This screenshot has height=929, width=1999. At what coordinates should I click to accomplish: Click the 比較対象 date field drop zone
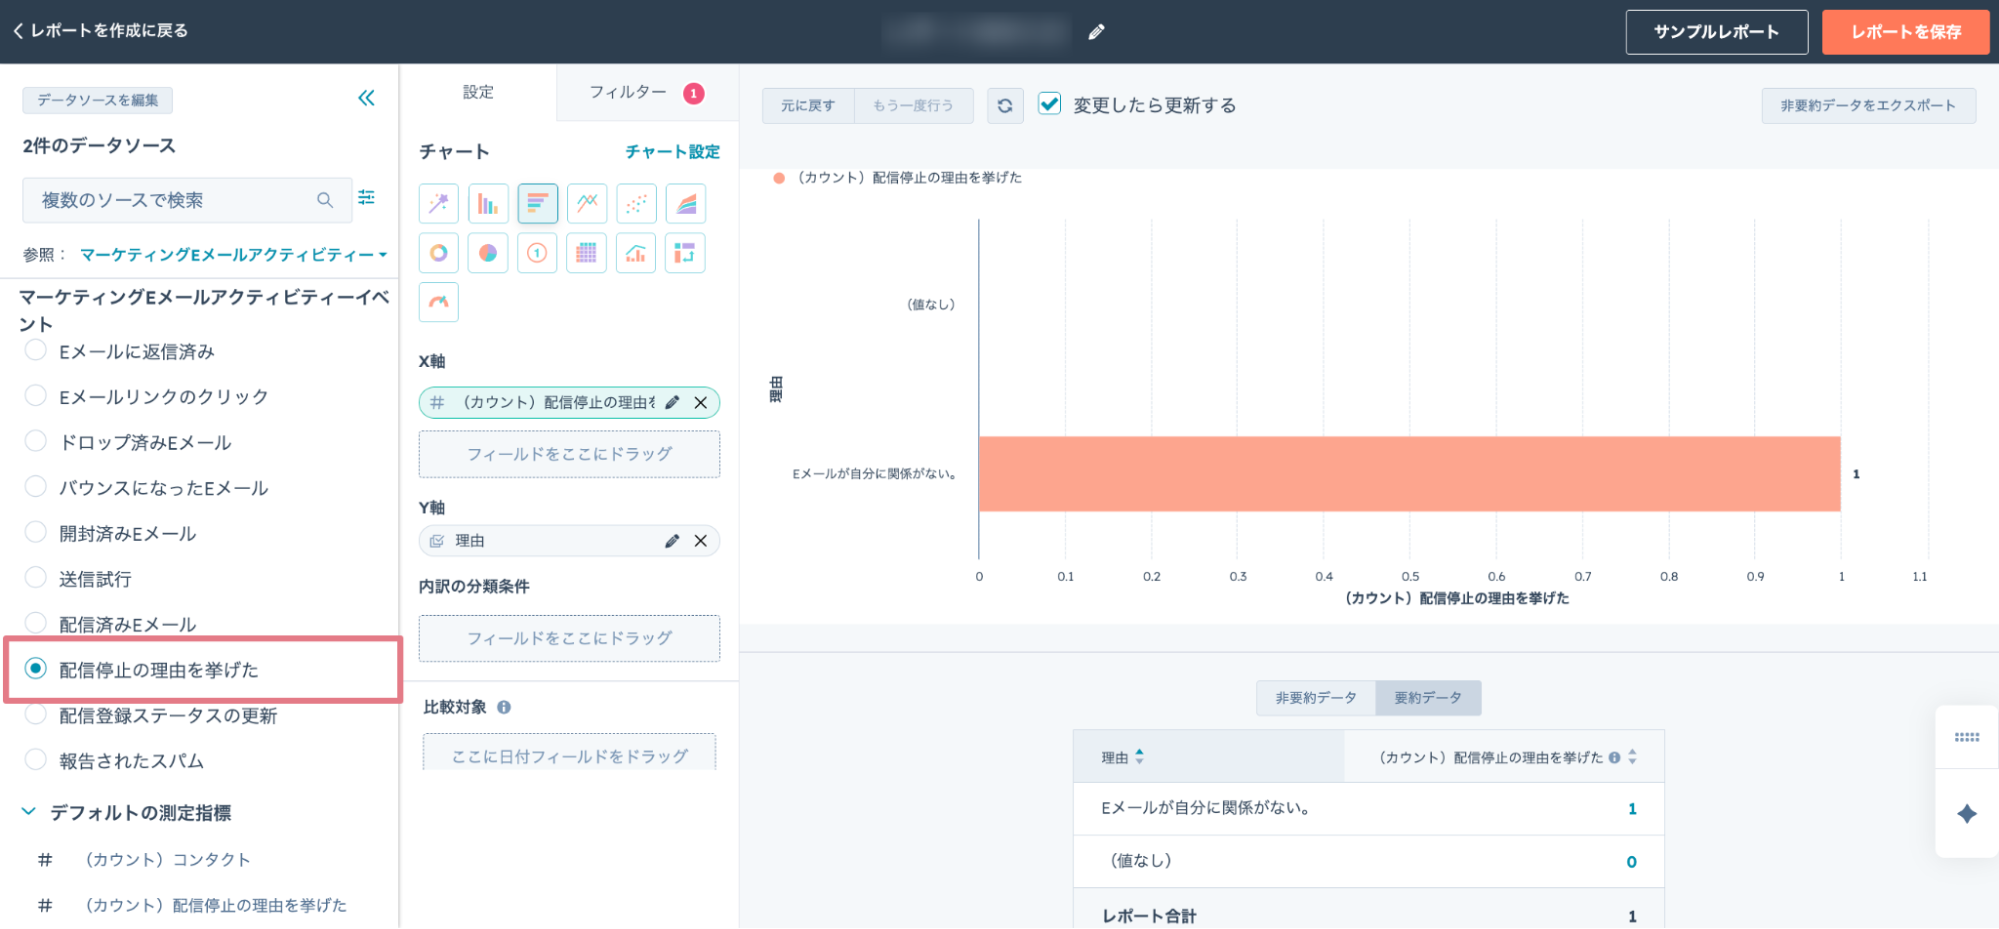coord(569,753)
